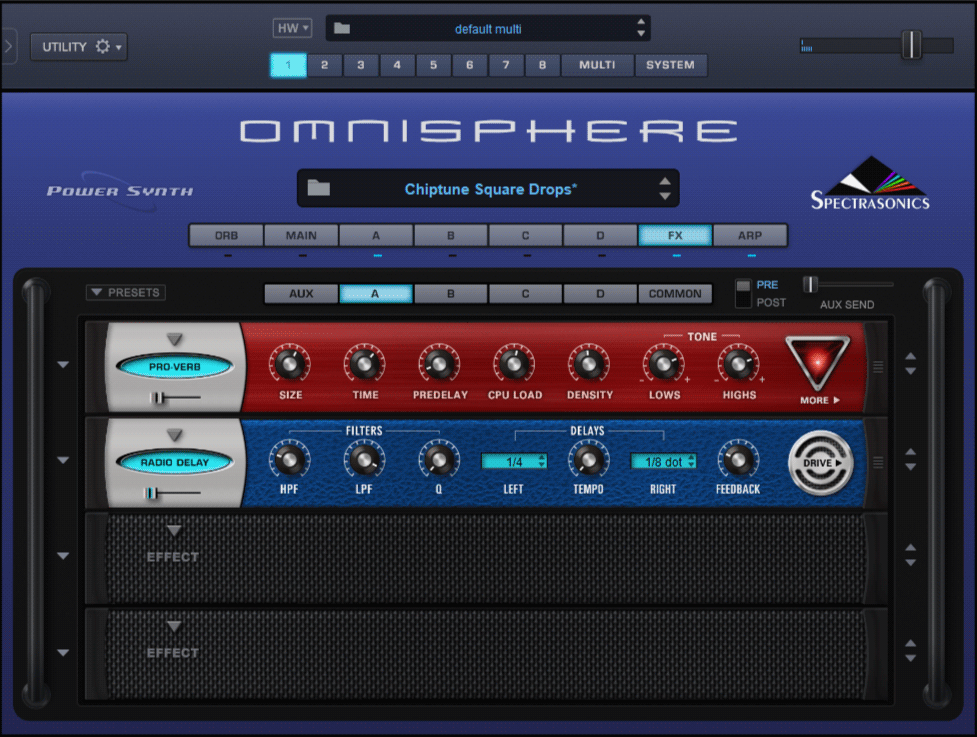The image size is (977, 737).
Task: Open the SYSTEM page
Action: click(x=670, y=65)
